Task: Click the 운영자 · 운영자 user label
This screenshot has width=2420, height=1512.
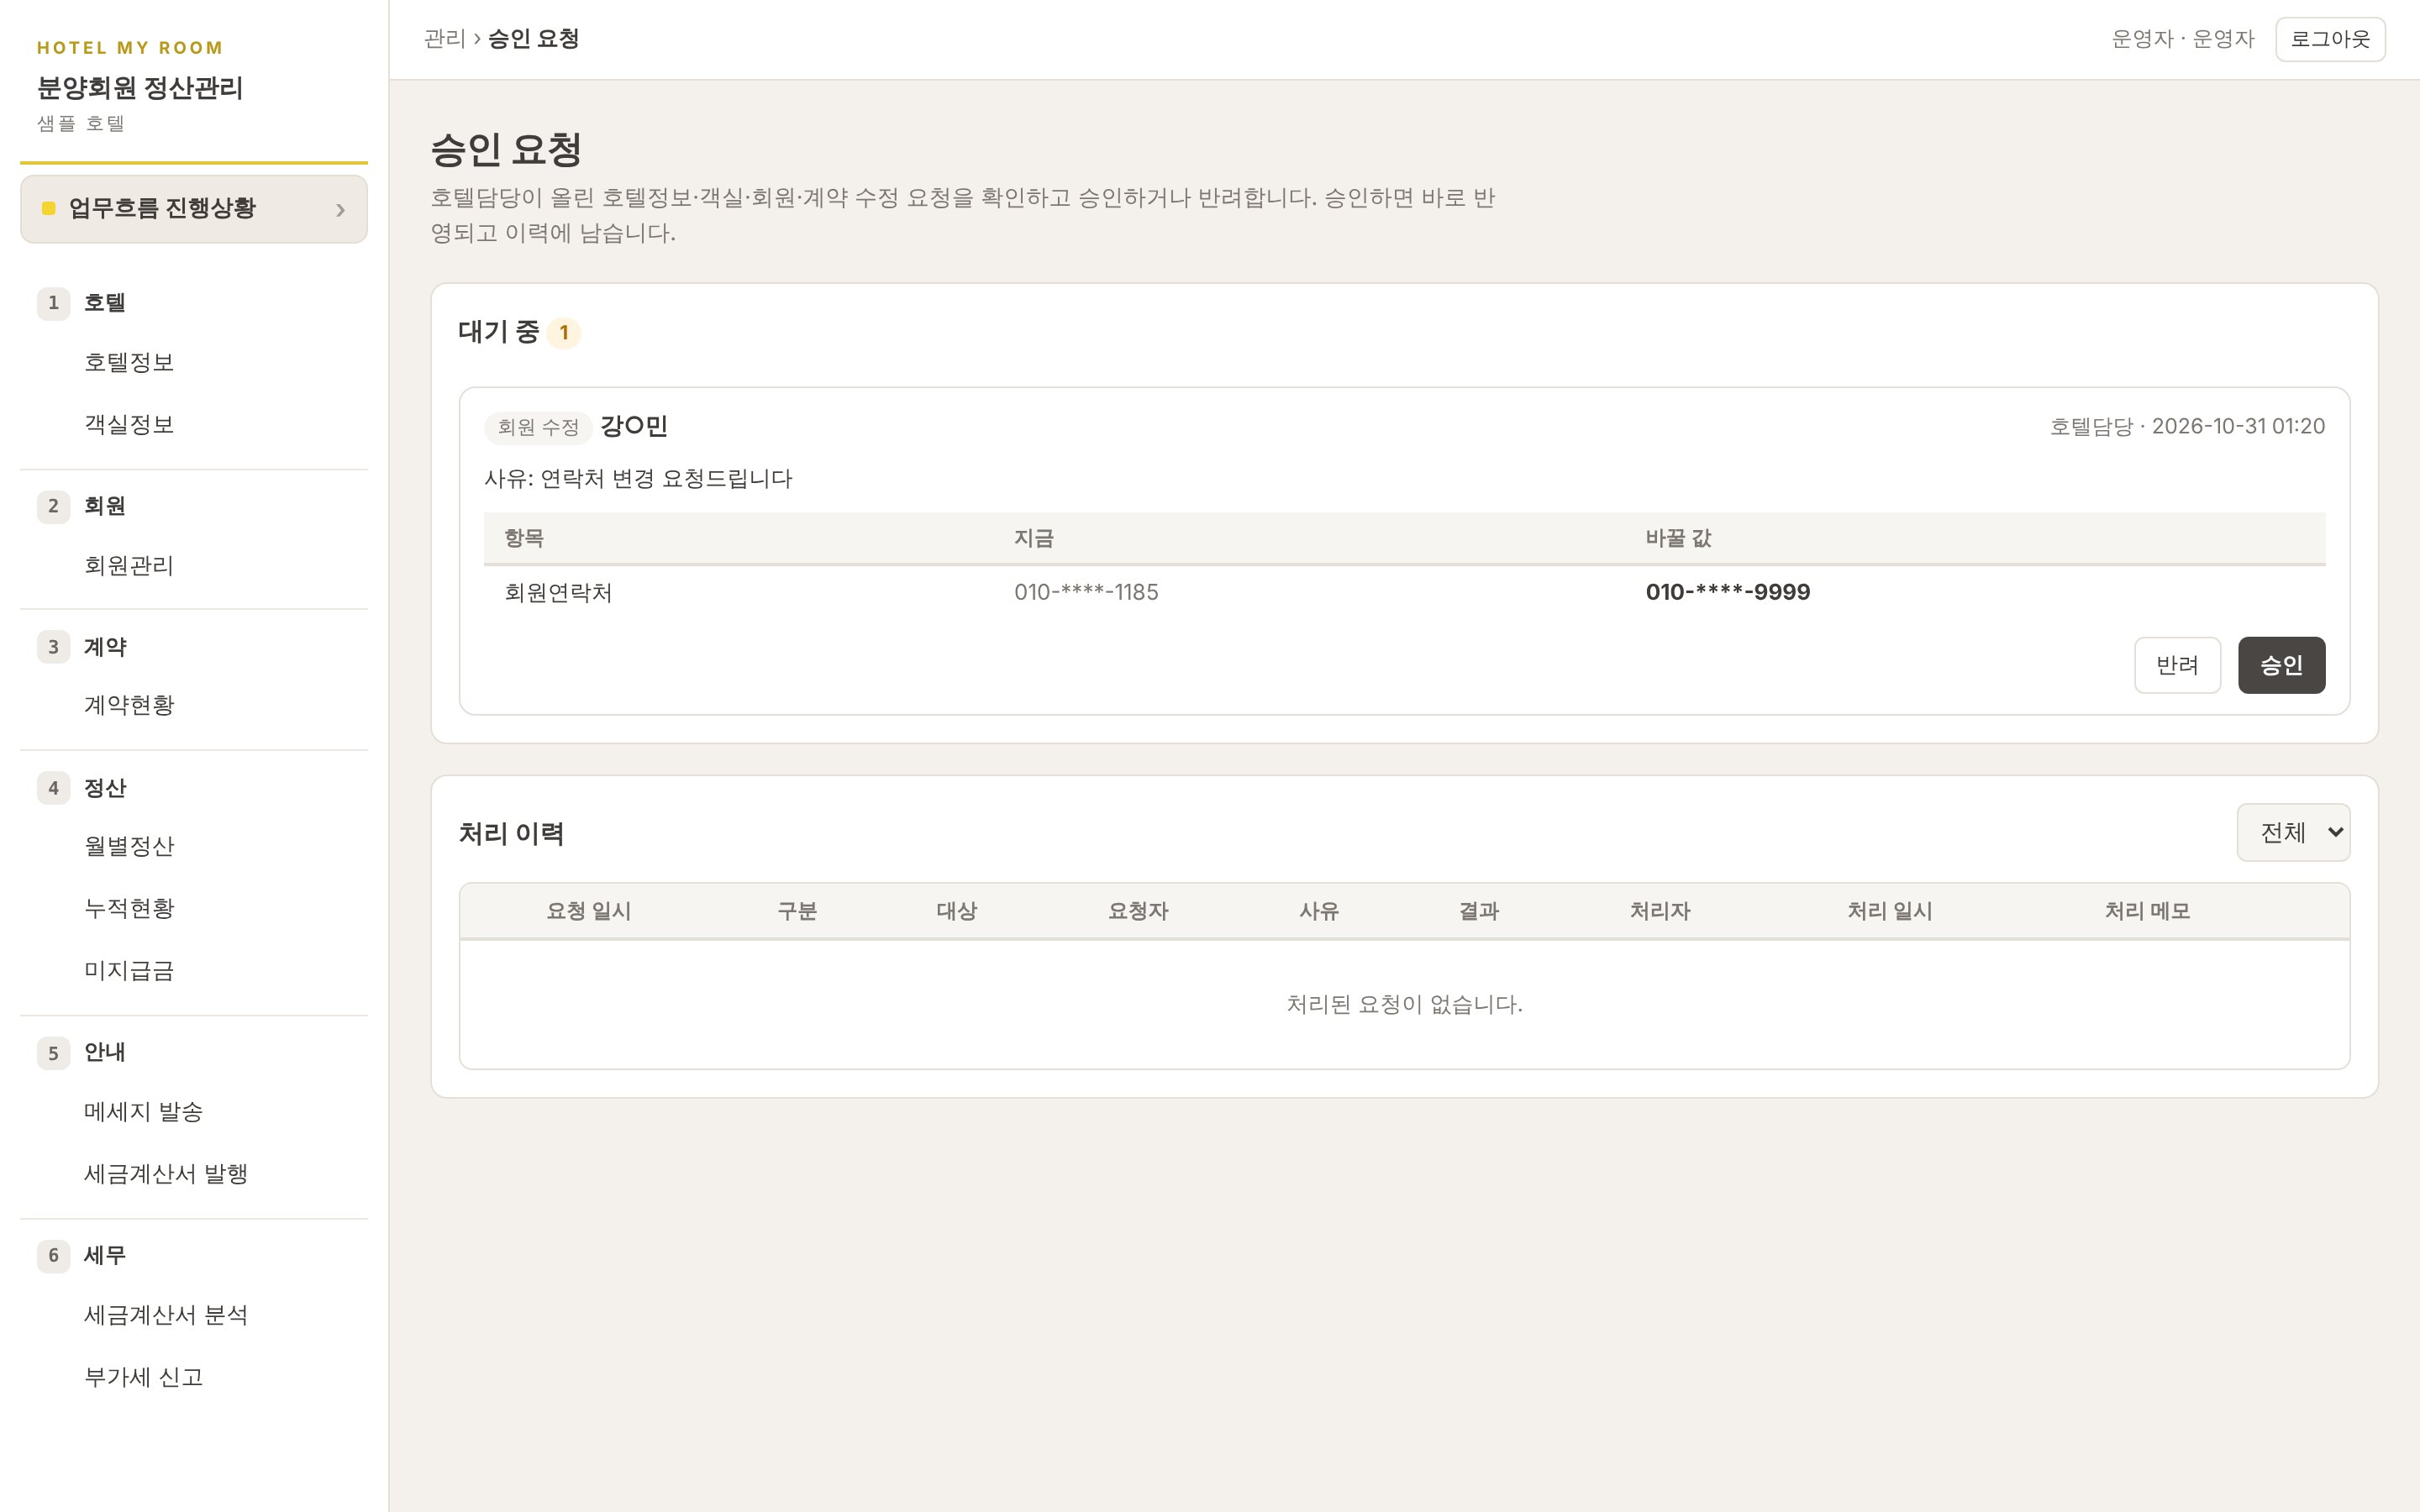Action: tap(2183, 39)
